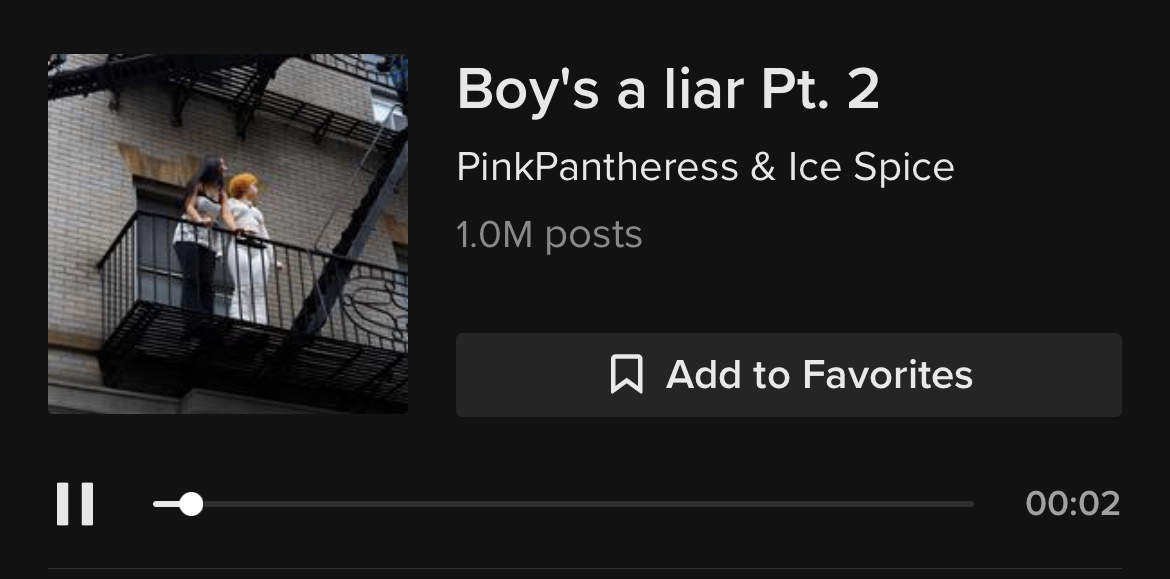This screenshot has height=579, width=1170.
Task: Click the 00:02 timestamp display
Action: point(1071,504)
